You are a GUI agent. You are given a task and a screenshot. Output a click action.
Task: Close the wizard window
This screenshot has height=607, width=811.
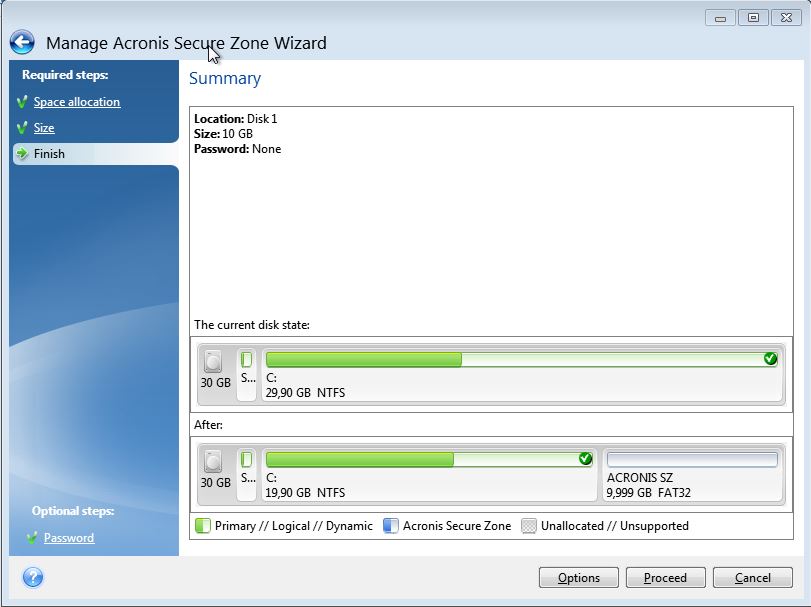pos(786,18)
